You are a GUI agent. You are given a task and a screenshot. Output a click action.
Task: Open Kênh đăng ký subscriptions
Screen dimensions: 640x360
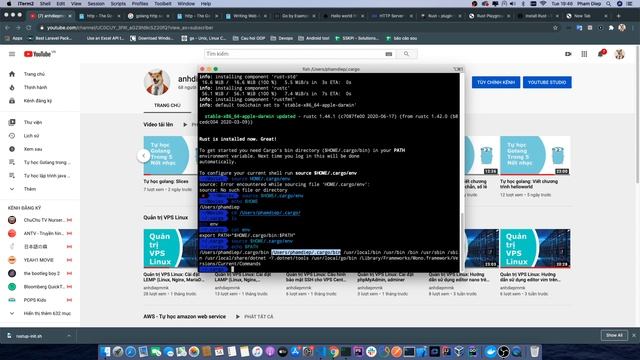click(38, 101)
